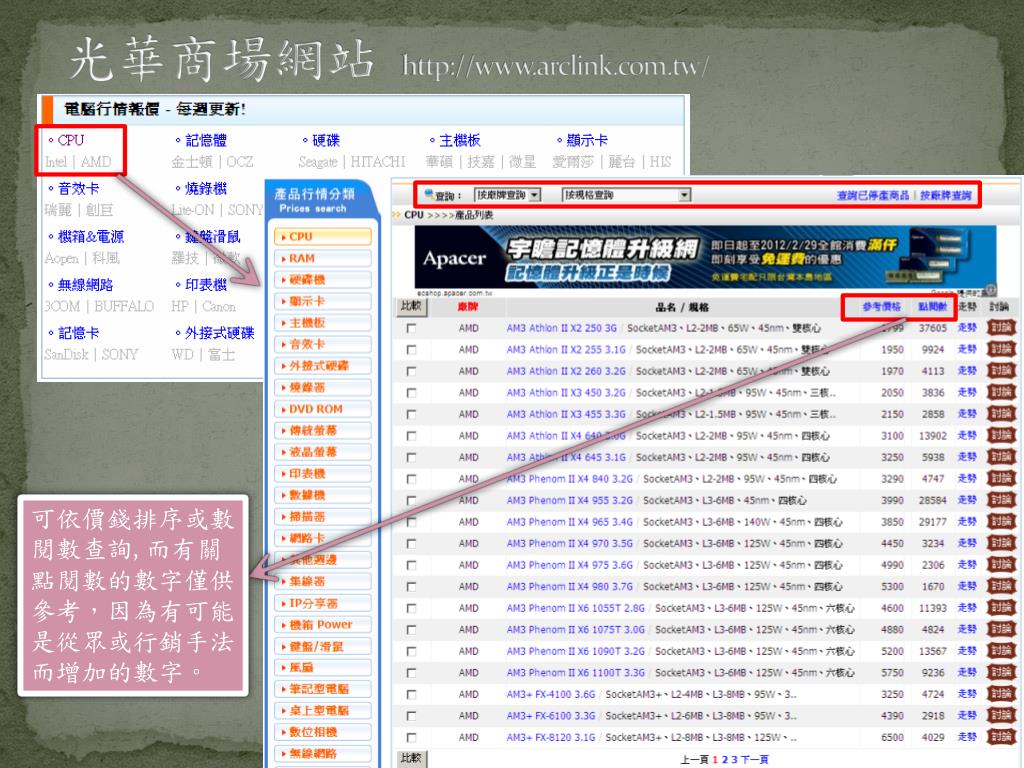Open 外接式硬碟 link in price report
1024x768 pixels.
[219, 333]
